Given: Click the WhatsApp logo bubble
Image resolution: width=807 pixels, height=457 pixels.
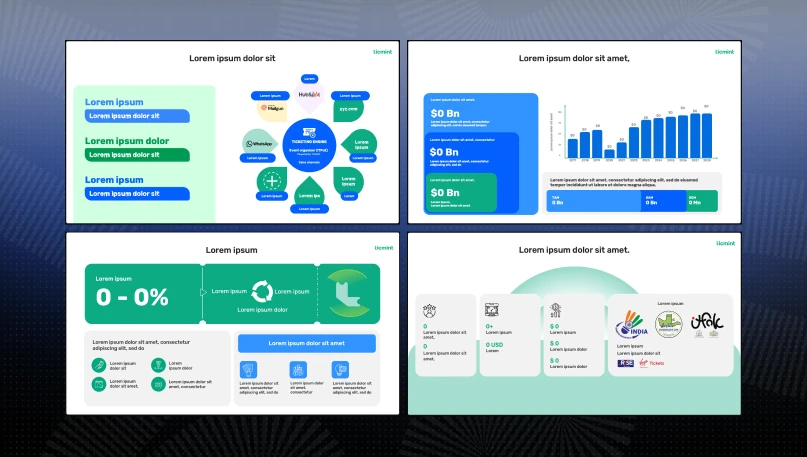Looking at the screenshot, I should [x=259, y=143].
